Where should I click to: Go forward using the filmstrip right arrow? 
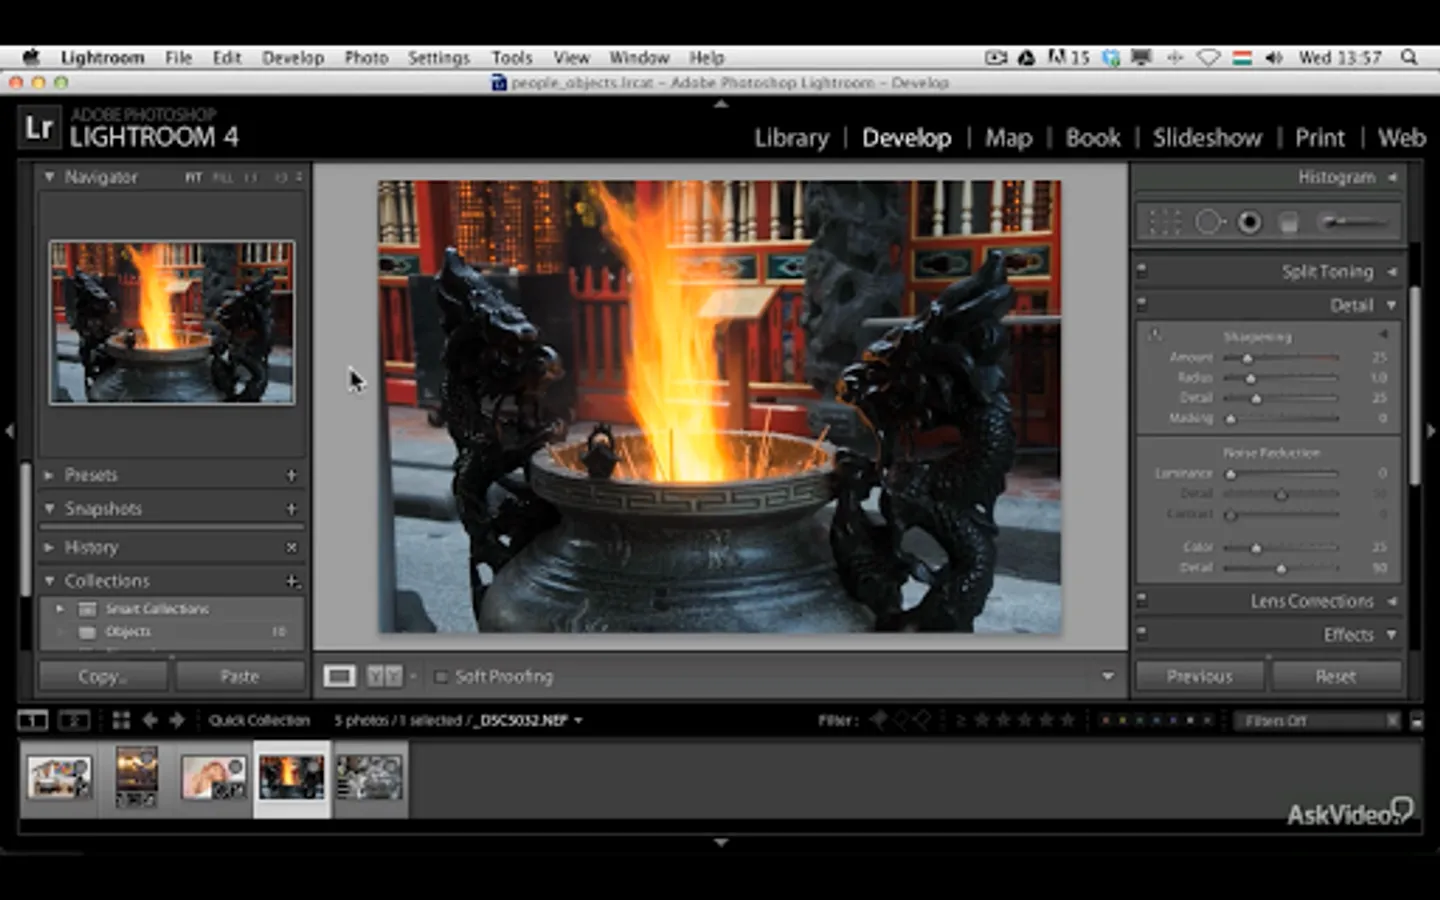coord(177,720)
